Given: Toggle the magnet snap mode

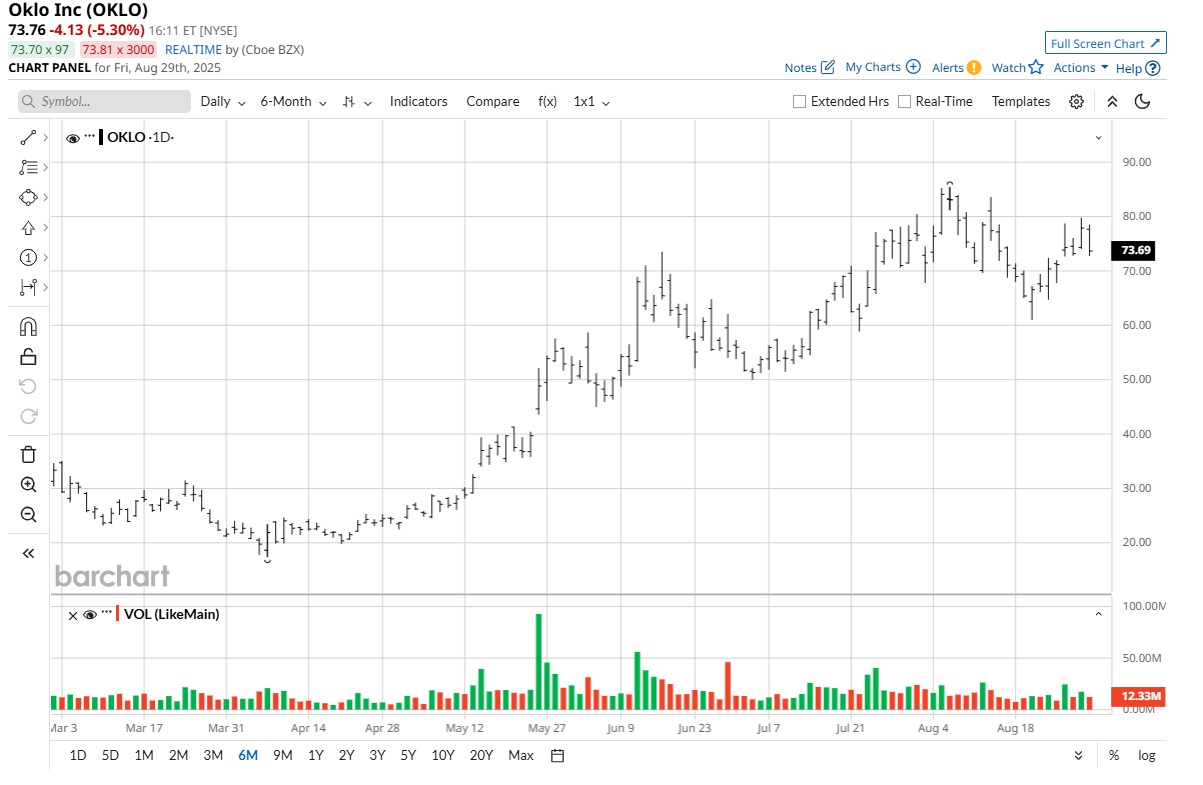Looking at the screenshot, I should 28,326.
